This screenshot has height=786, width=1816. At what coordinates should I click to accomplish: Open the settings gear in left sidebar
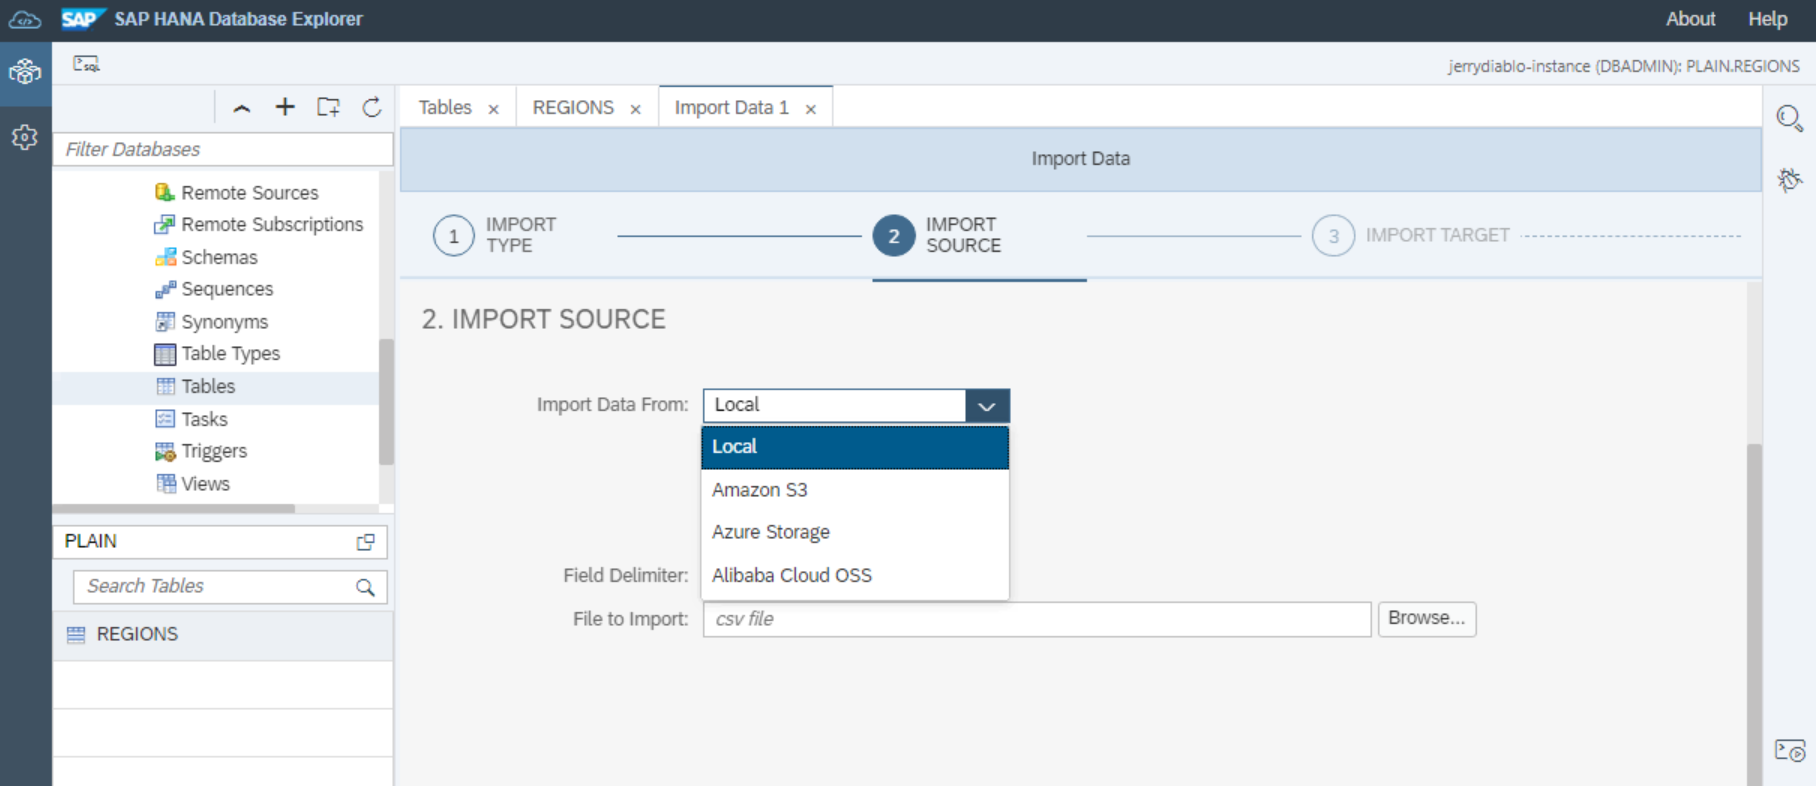25,137
